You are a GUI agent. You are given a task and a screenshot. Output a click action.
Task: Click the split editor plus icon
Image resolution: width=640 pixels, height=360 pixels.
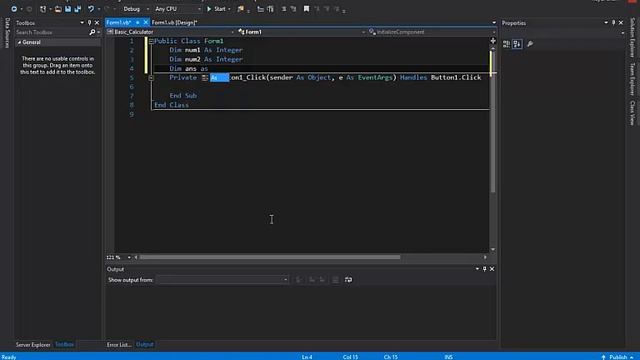[493, 41]
